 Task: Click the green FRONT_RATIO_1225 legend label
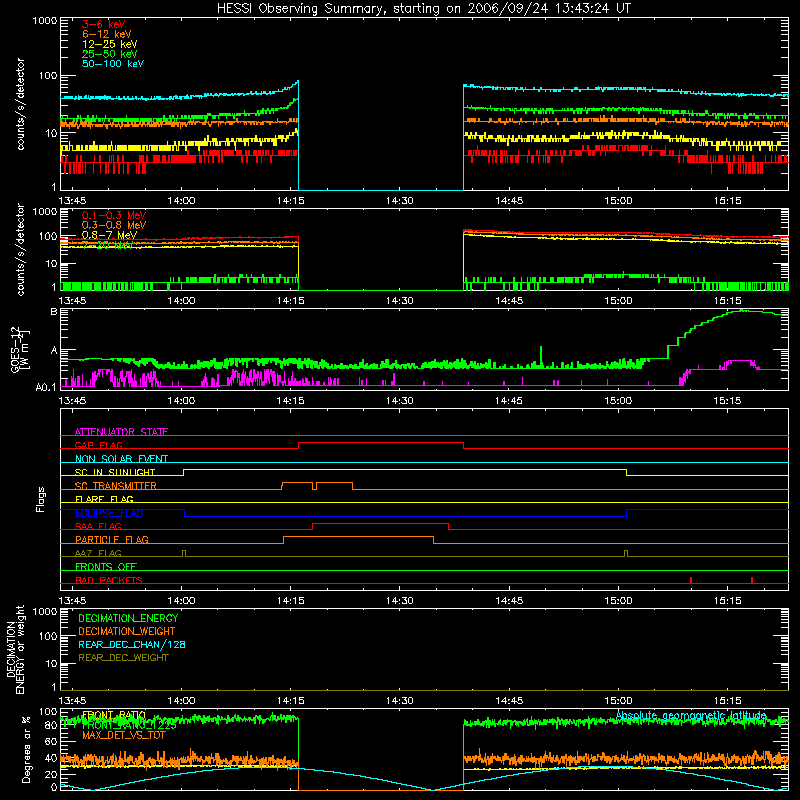pyautogui.click(x=129, y=724)
